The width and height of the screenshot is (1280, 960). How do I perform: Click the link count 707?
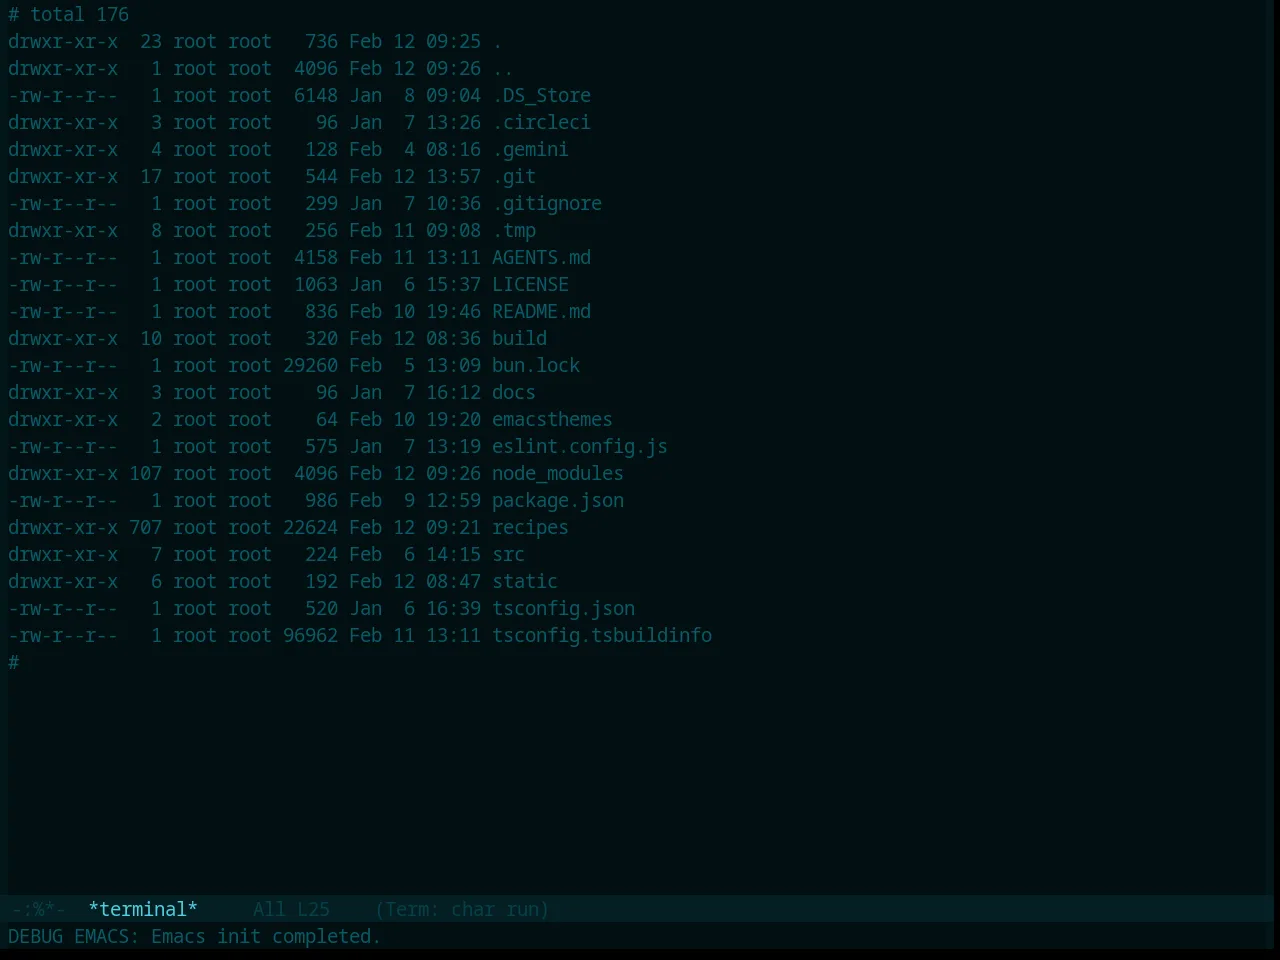(145, 528)
